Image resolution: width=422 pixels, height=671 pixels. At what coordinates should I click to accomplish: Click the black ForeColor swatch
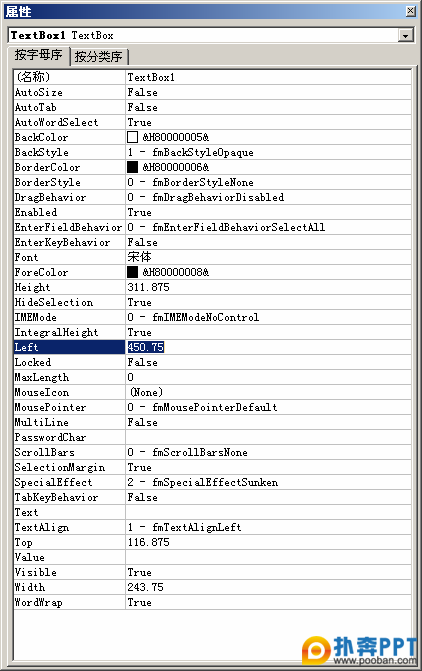click(133, 272)
